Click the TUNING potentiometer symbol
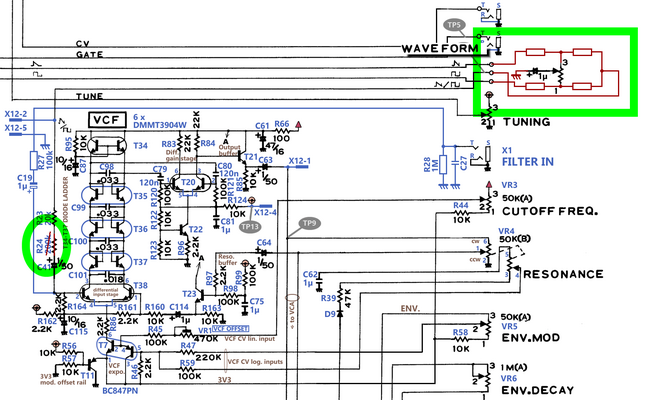Image resolution: width=647 pixels, height=400 pixels. click(489, 111)
